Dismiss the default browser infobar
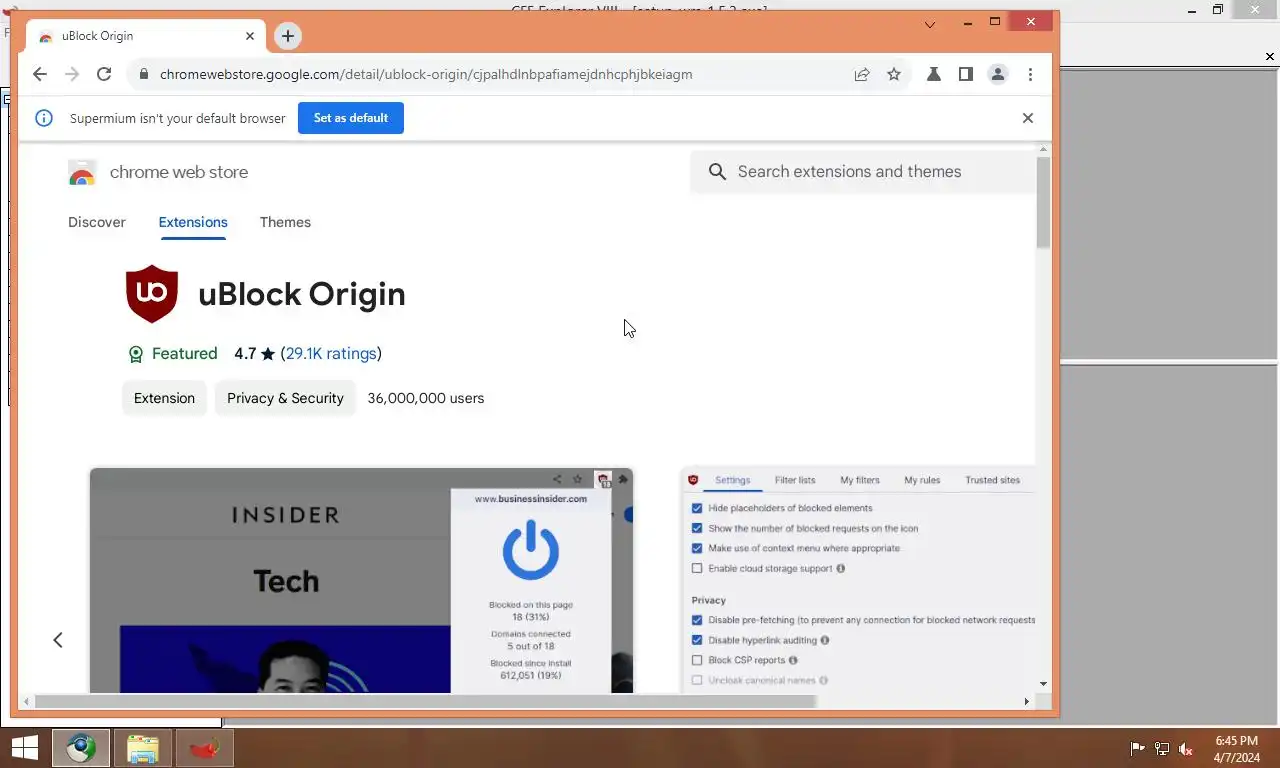Screen dimensions: 1280x768 pos(1027,118)
